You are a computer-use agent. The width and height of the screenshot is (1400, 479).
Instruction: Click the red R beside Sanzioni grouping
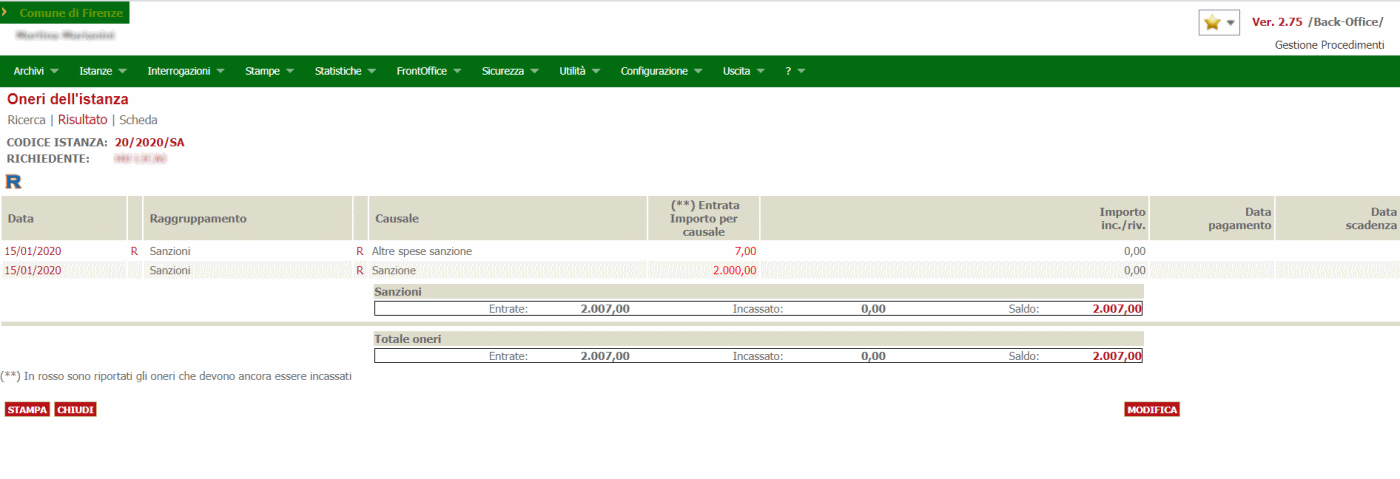[134, 251]
